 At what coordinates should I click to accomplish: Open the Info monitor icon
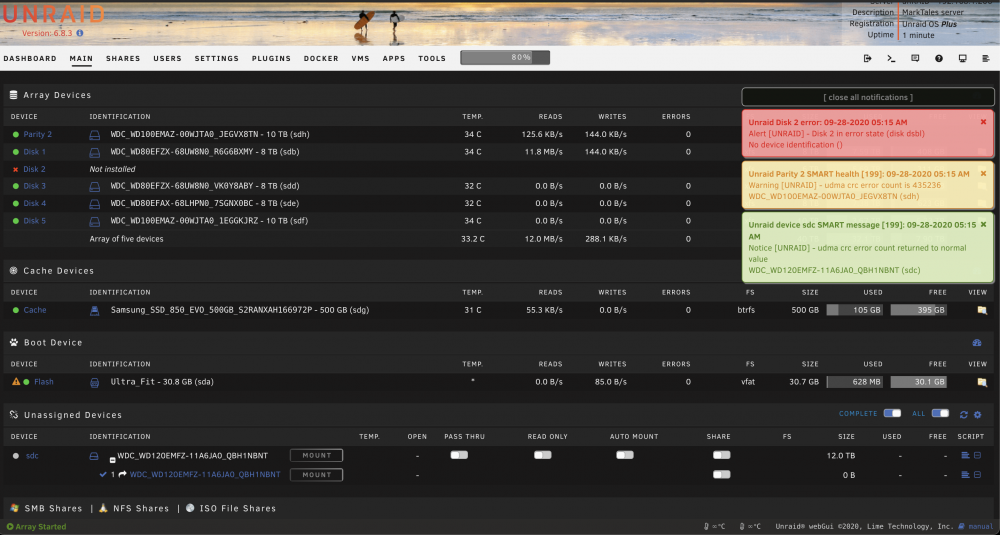click(962, 58)
